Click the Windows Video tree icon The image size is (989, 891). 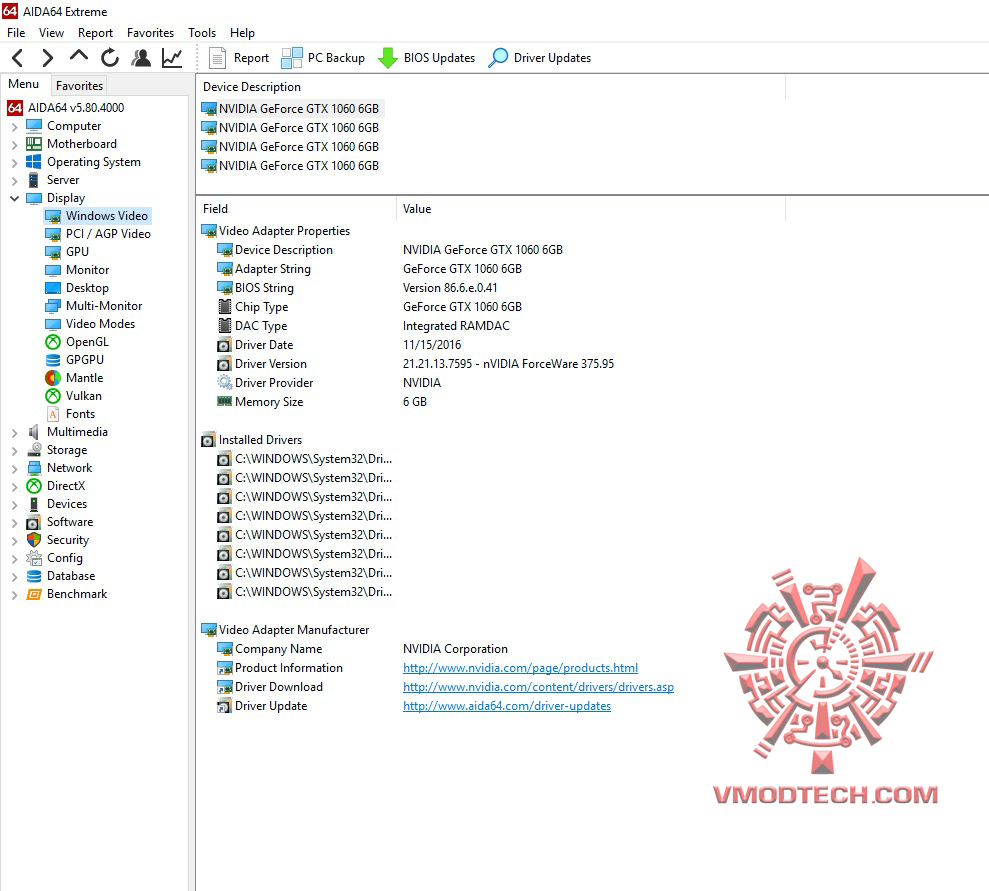(53, 216)
